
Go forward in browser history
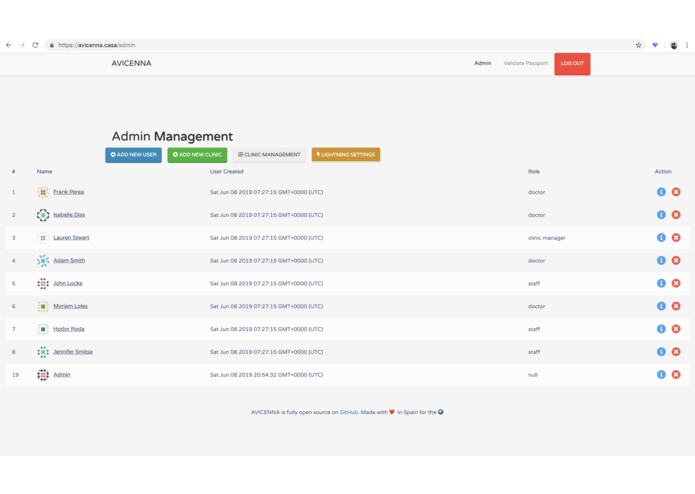pyautogui.click(x=22, y=45)
